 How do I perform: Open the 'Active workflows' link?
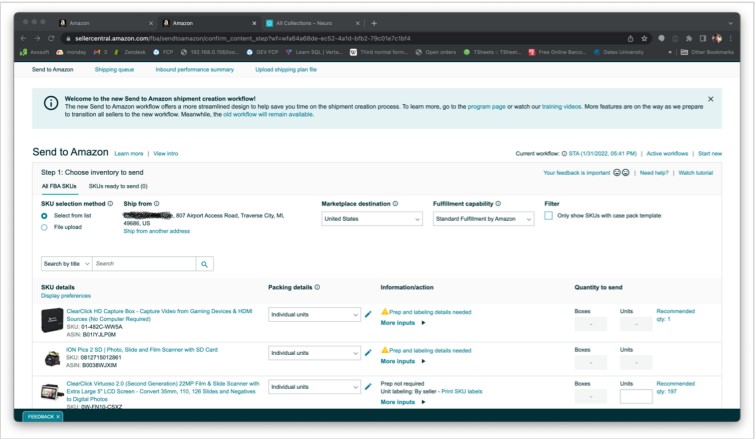click(667, 154)
